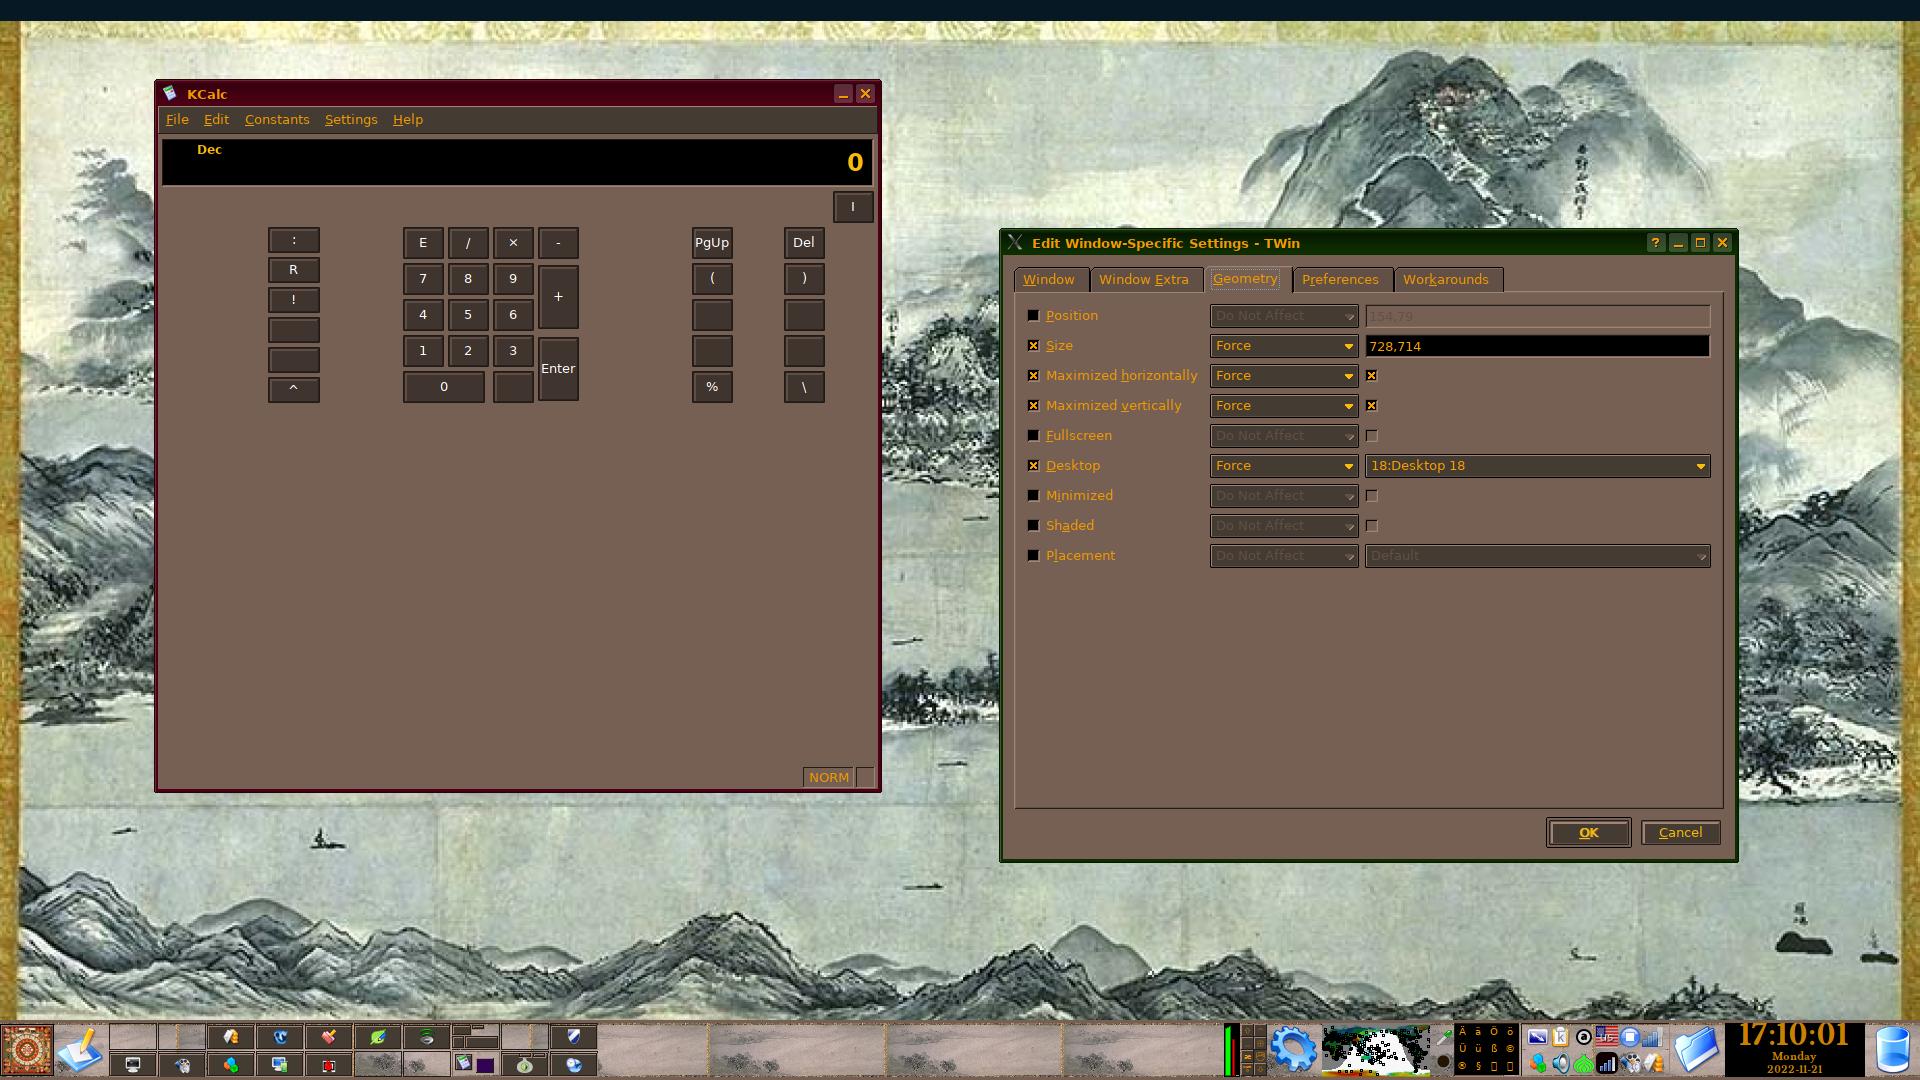
Task: Uncheck the Size rule checkbox
Action: pyautogui.click(x=1033, y=345)
